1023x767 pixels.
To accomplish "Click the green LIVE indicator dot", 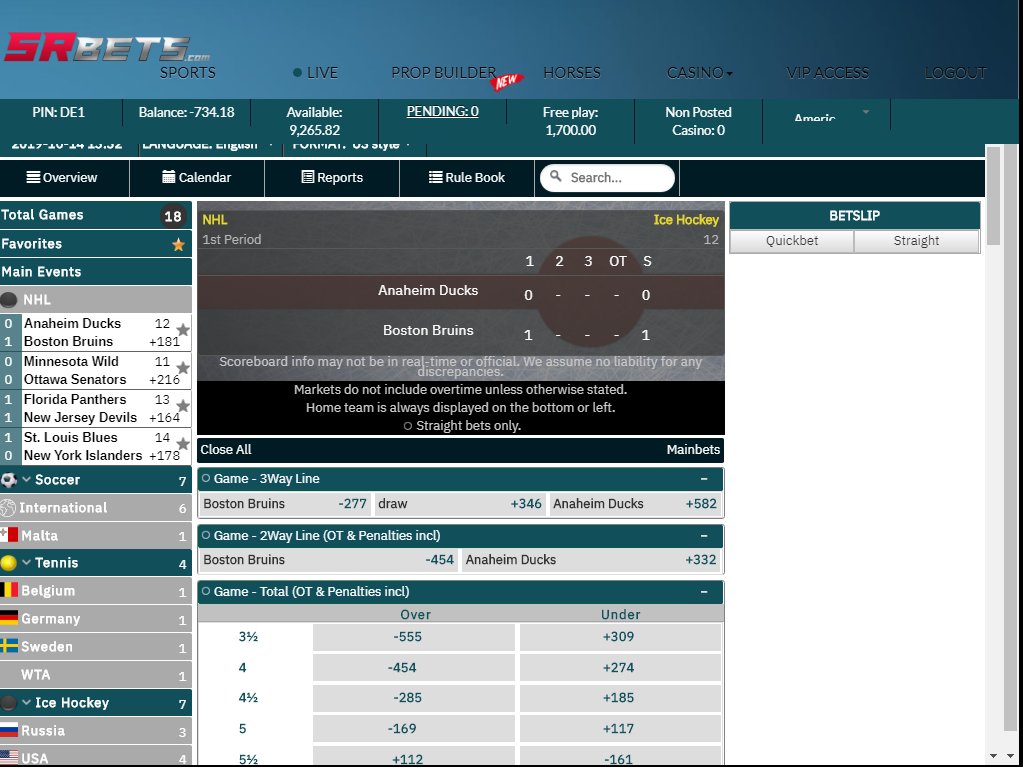I will tap(298, 72).
